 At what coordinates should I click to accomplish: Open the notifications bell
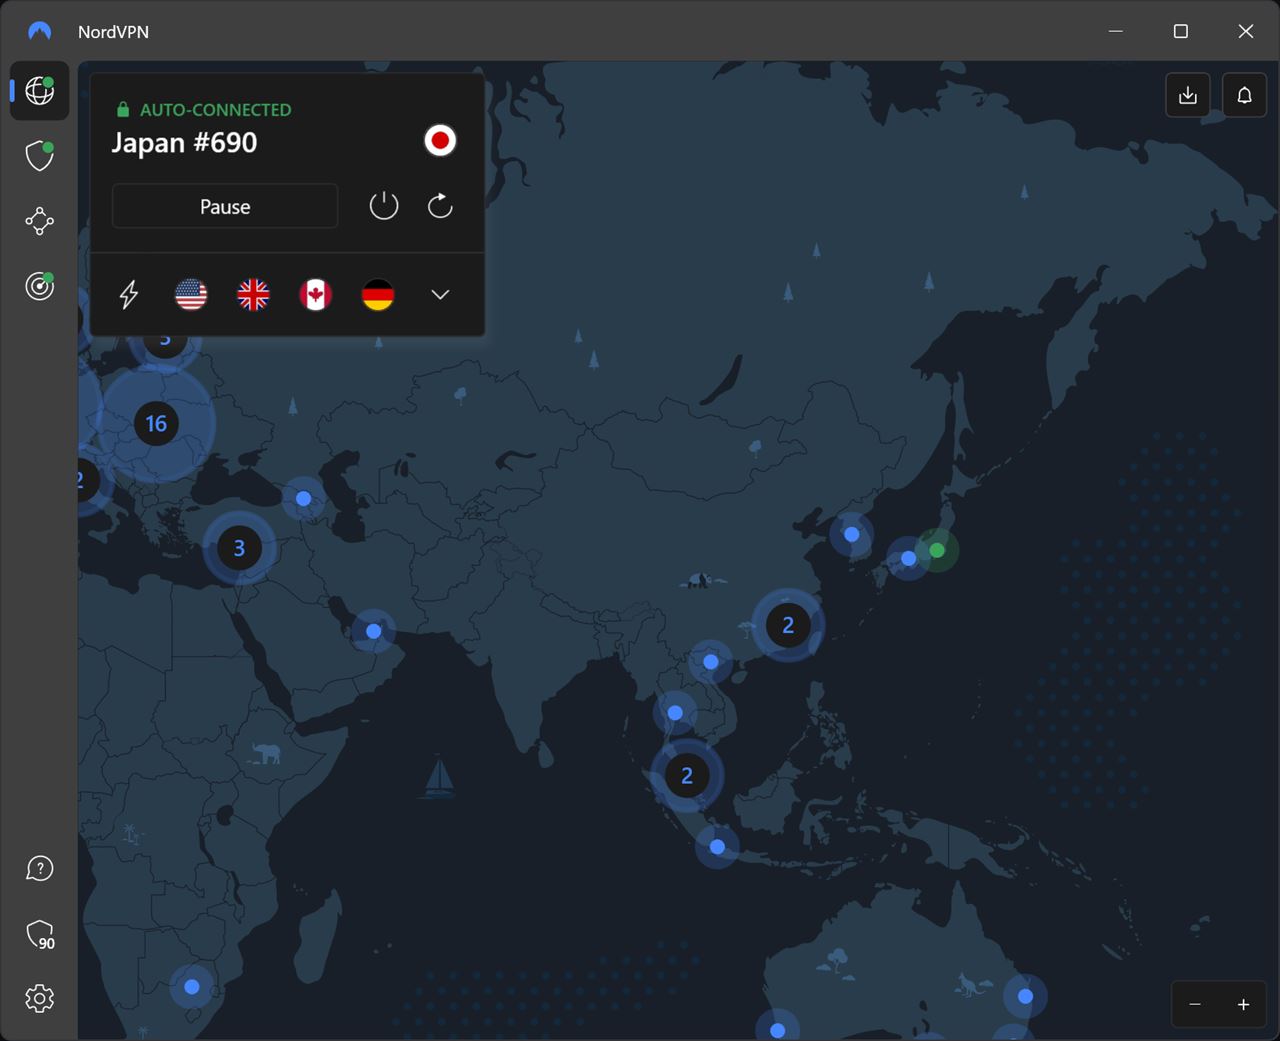(1244, 95)
